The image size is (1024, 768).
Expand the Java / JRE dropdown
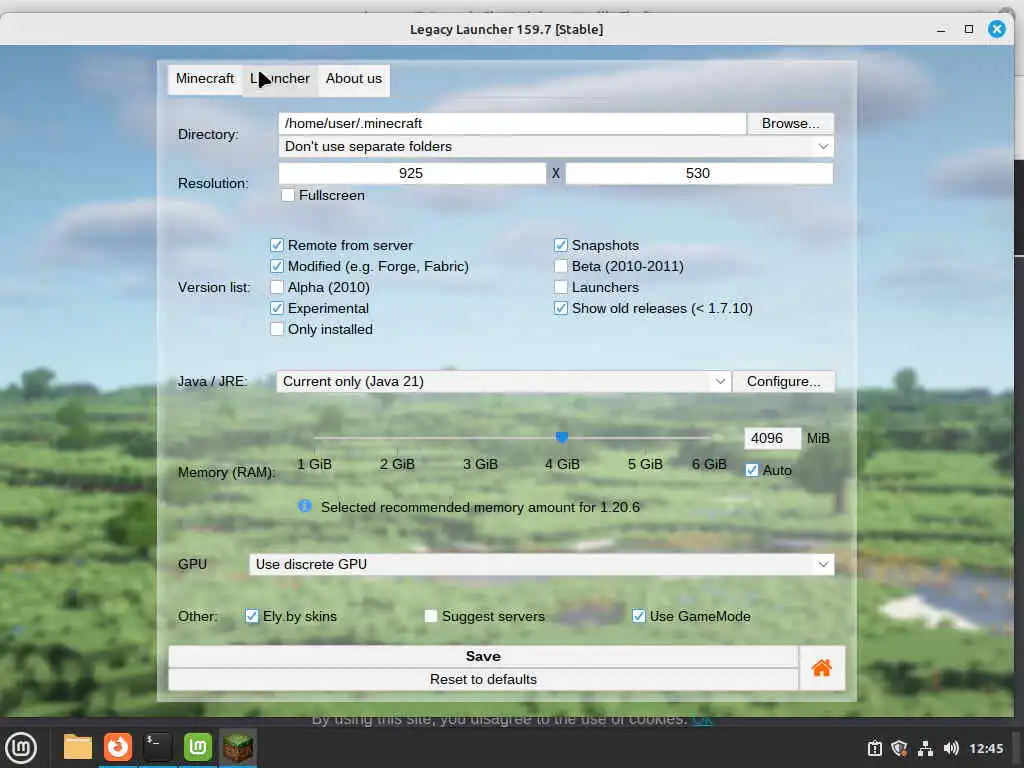tap(503, 381)
